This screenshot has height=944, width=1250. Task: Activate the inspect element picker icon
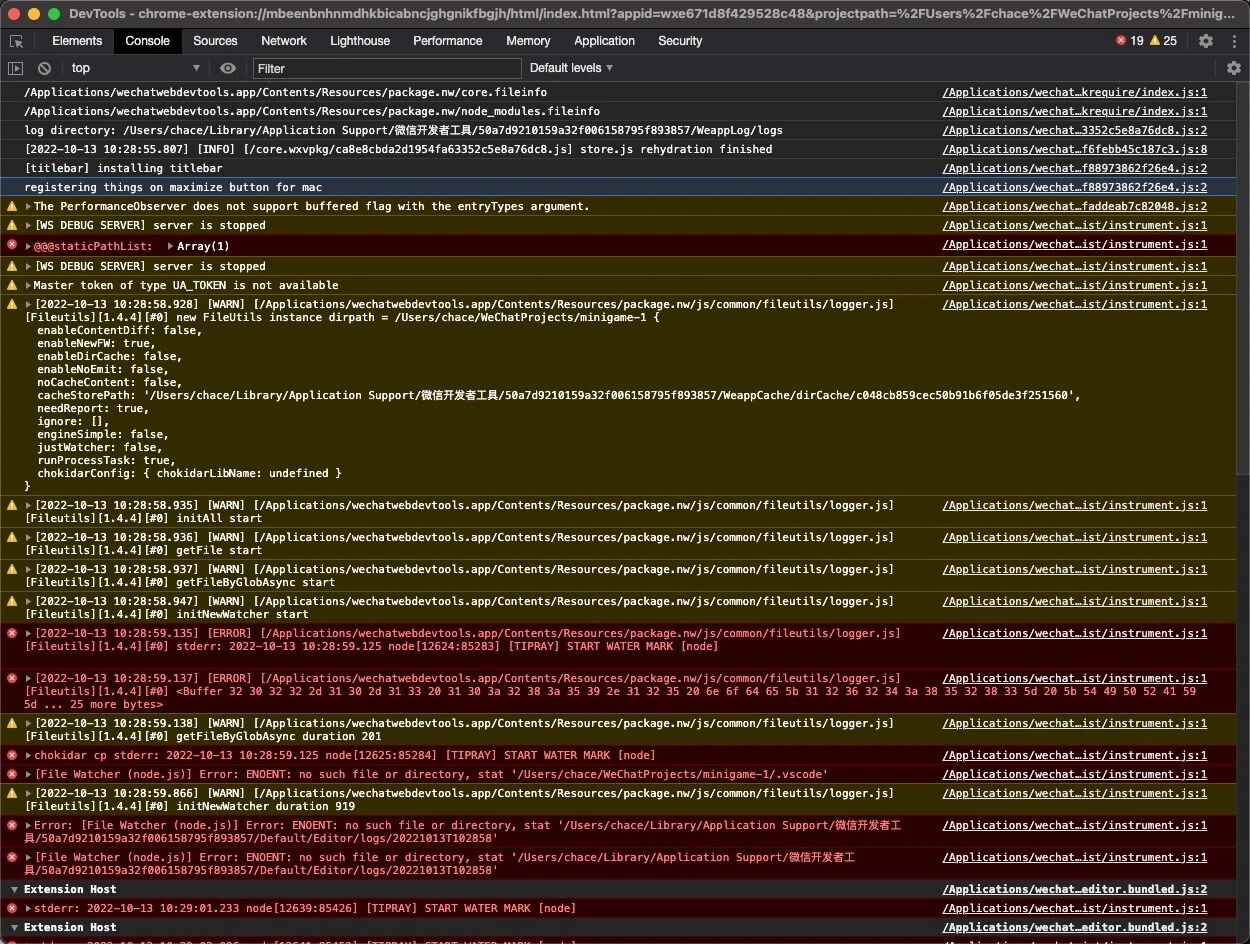(16, 41)
